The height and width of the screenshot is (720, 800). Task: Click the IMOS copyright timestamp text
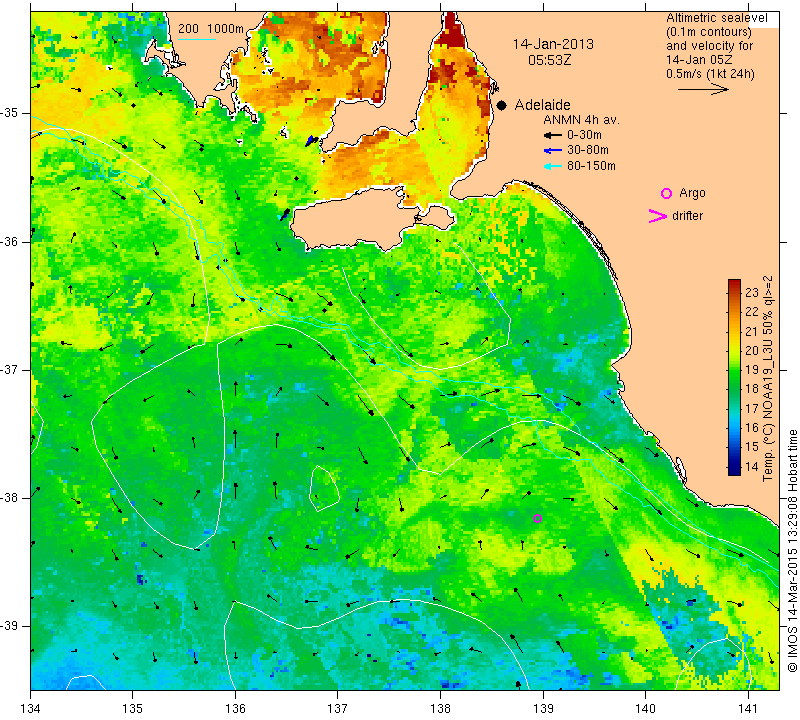[x=792, y=550]
